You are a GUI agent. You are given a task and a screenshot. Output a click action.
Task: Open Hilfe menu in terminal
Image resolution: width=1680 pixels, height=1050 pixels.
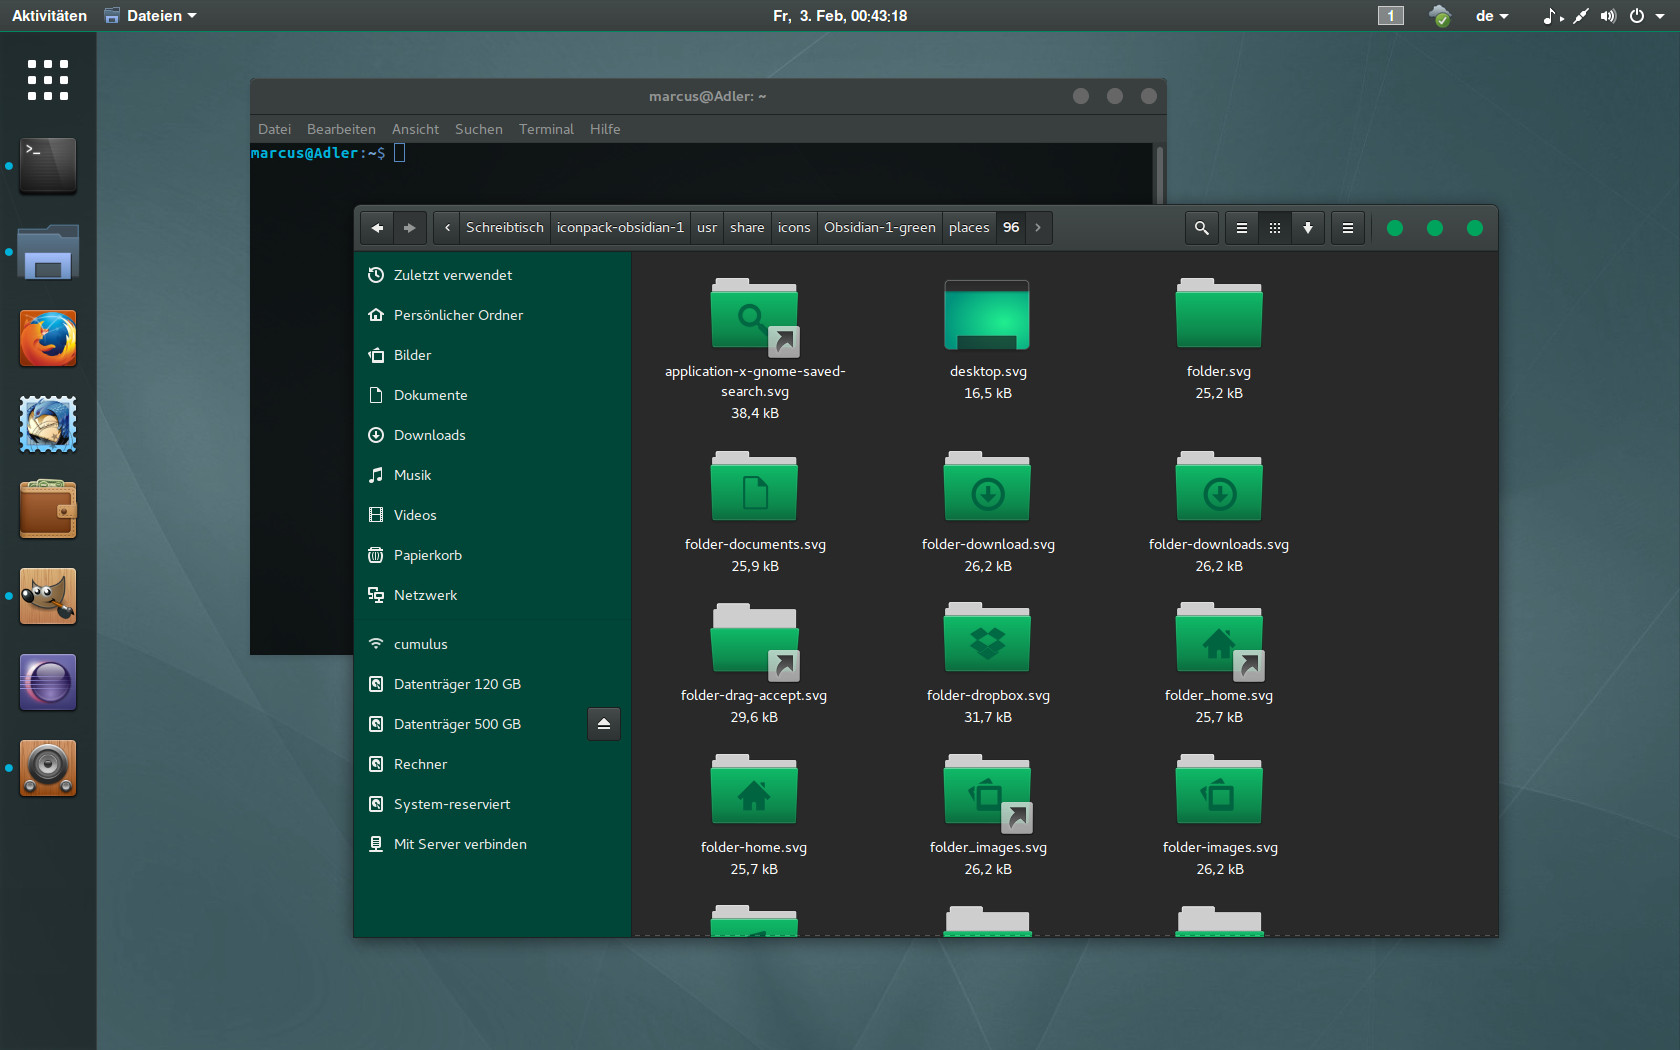[605, 129]
